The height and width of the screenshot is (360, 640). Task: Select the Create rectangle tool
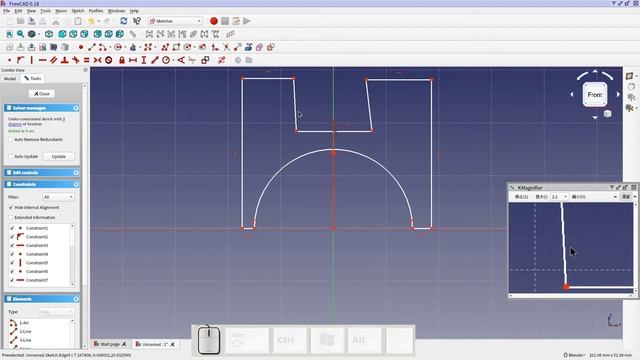pyautogui.click(x=176, y=47)
